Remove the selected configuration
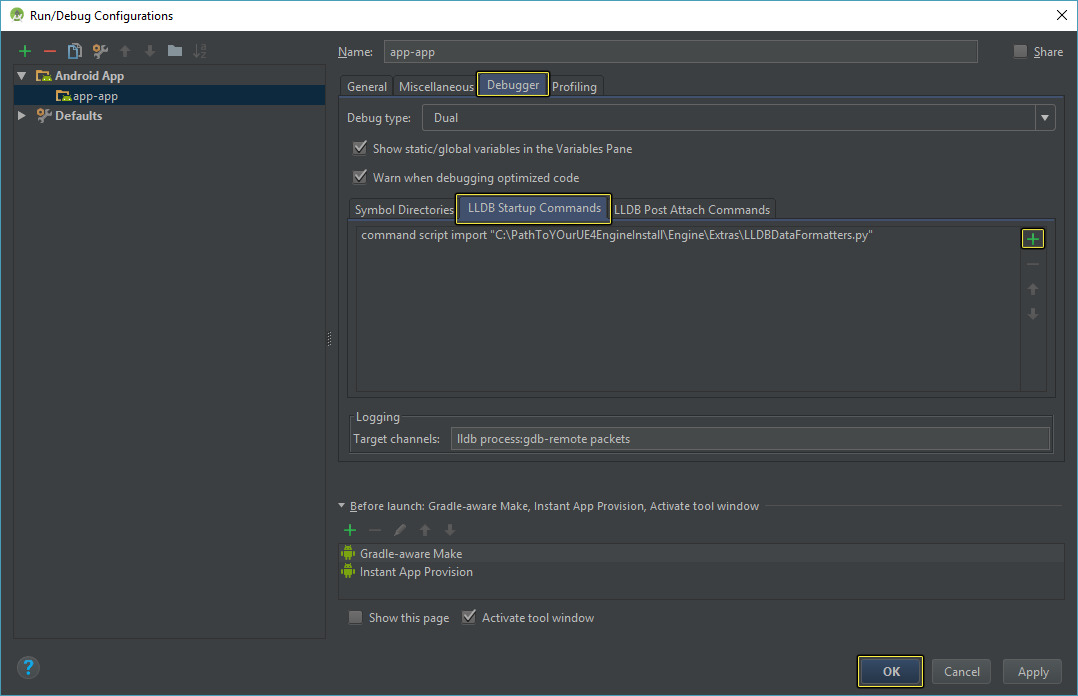 tap(48, 50)
